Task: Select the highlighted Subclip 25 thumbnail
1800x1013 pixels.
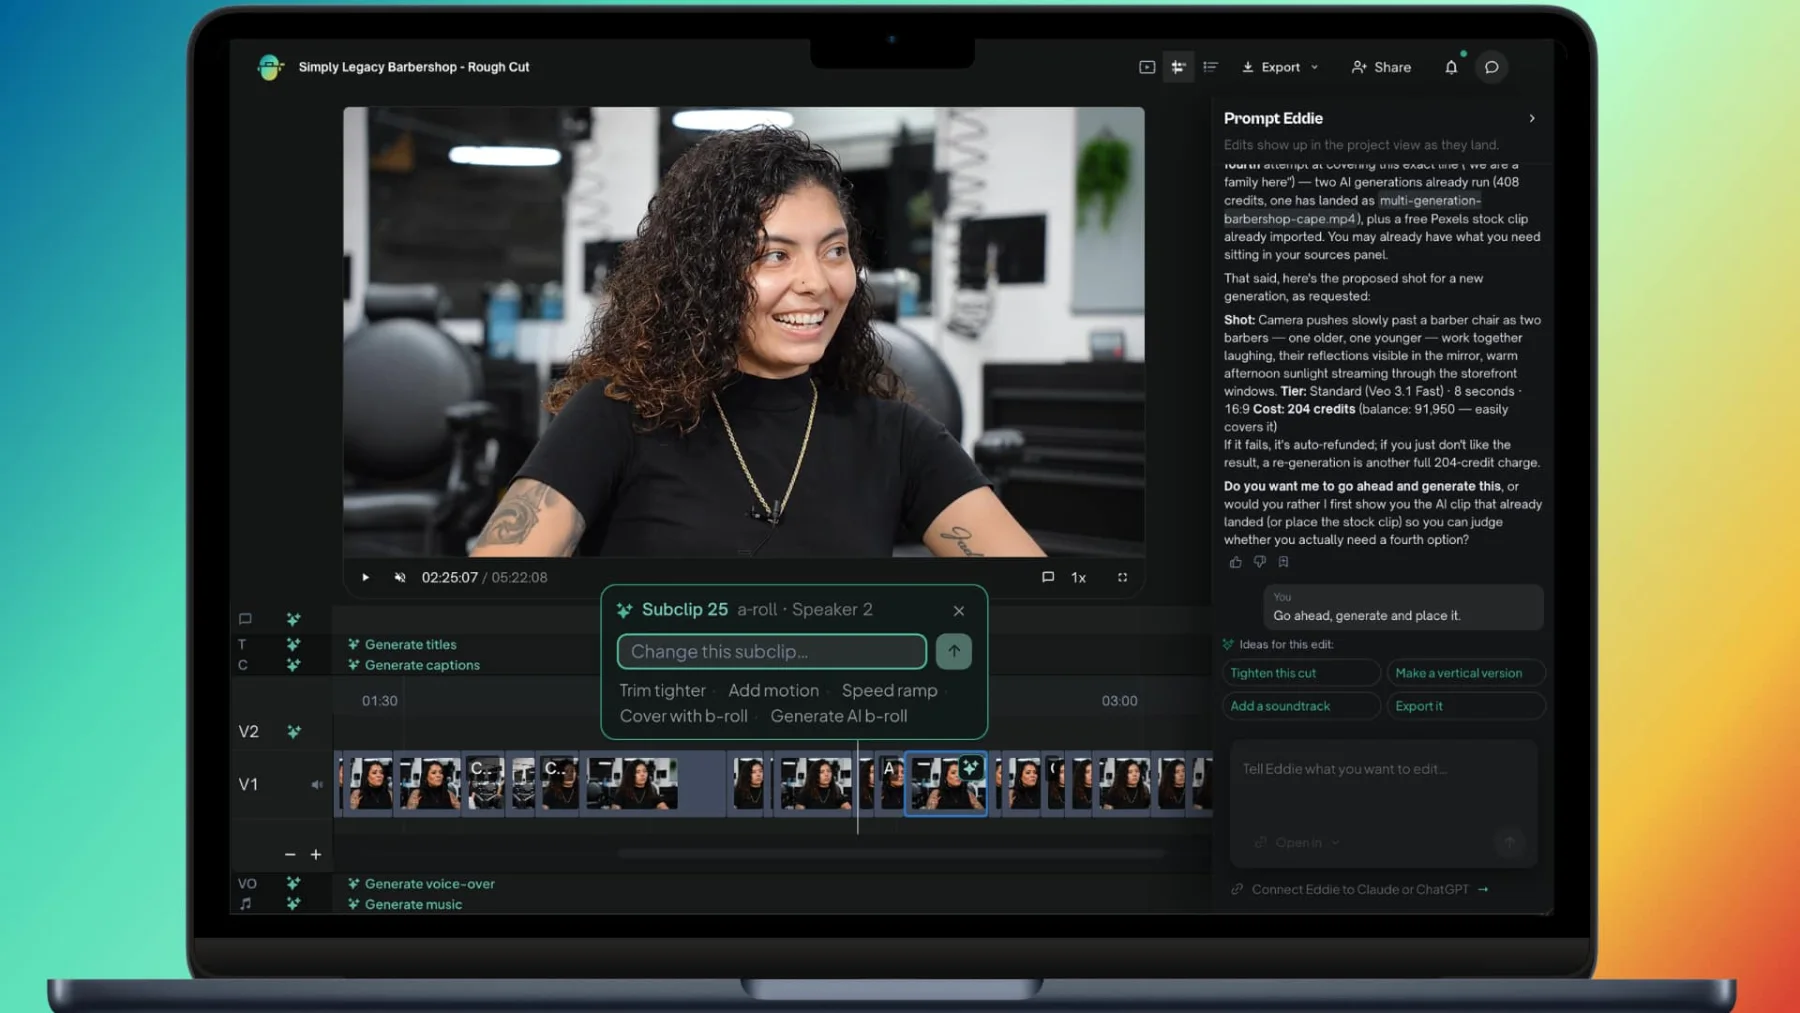Action: pyautogui.click(x=945, y=784)
